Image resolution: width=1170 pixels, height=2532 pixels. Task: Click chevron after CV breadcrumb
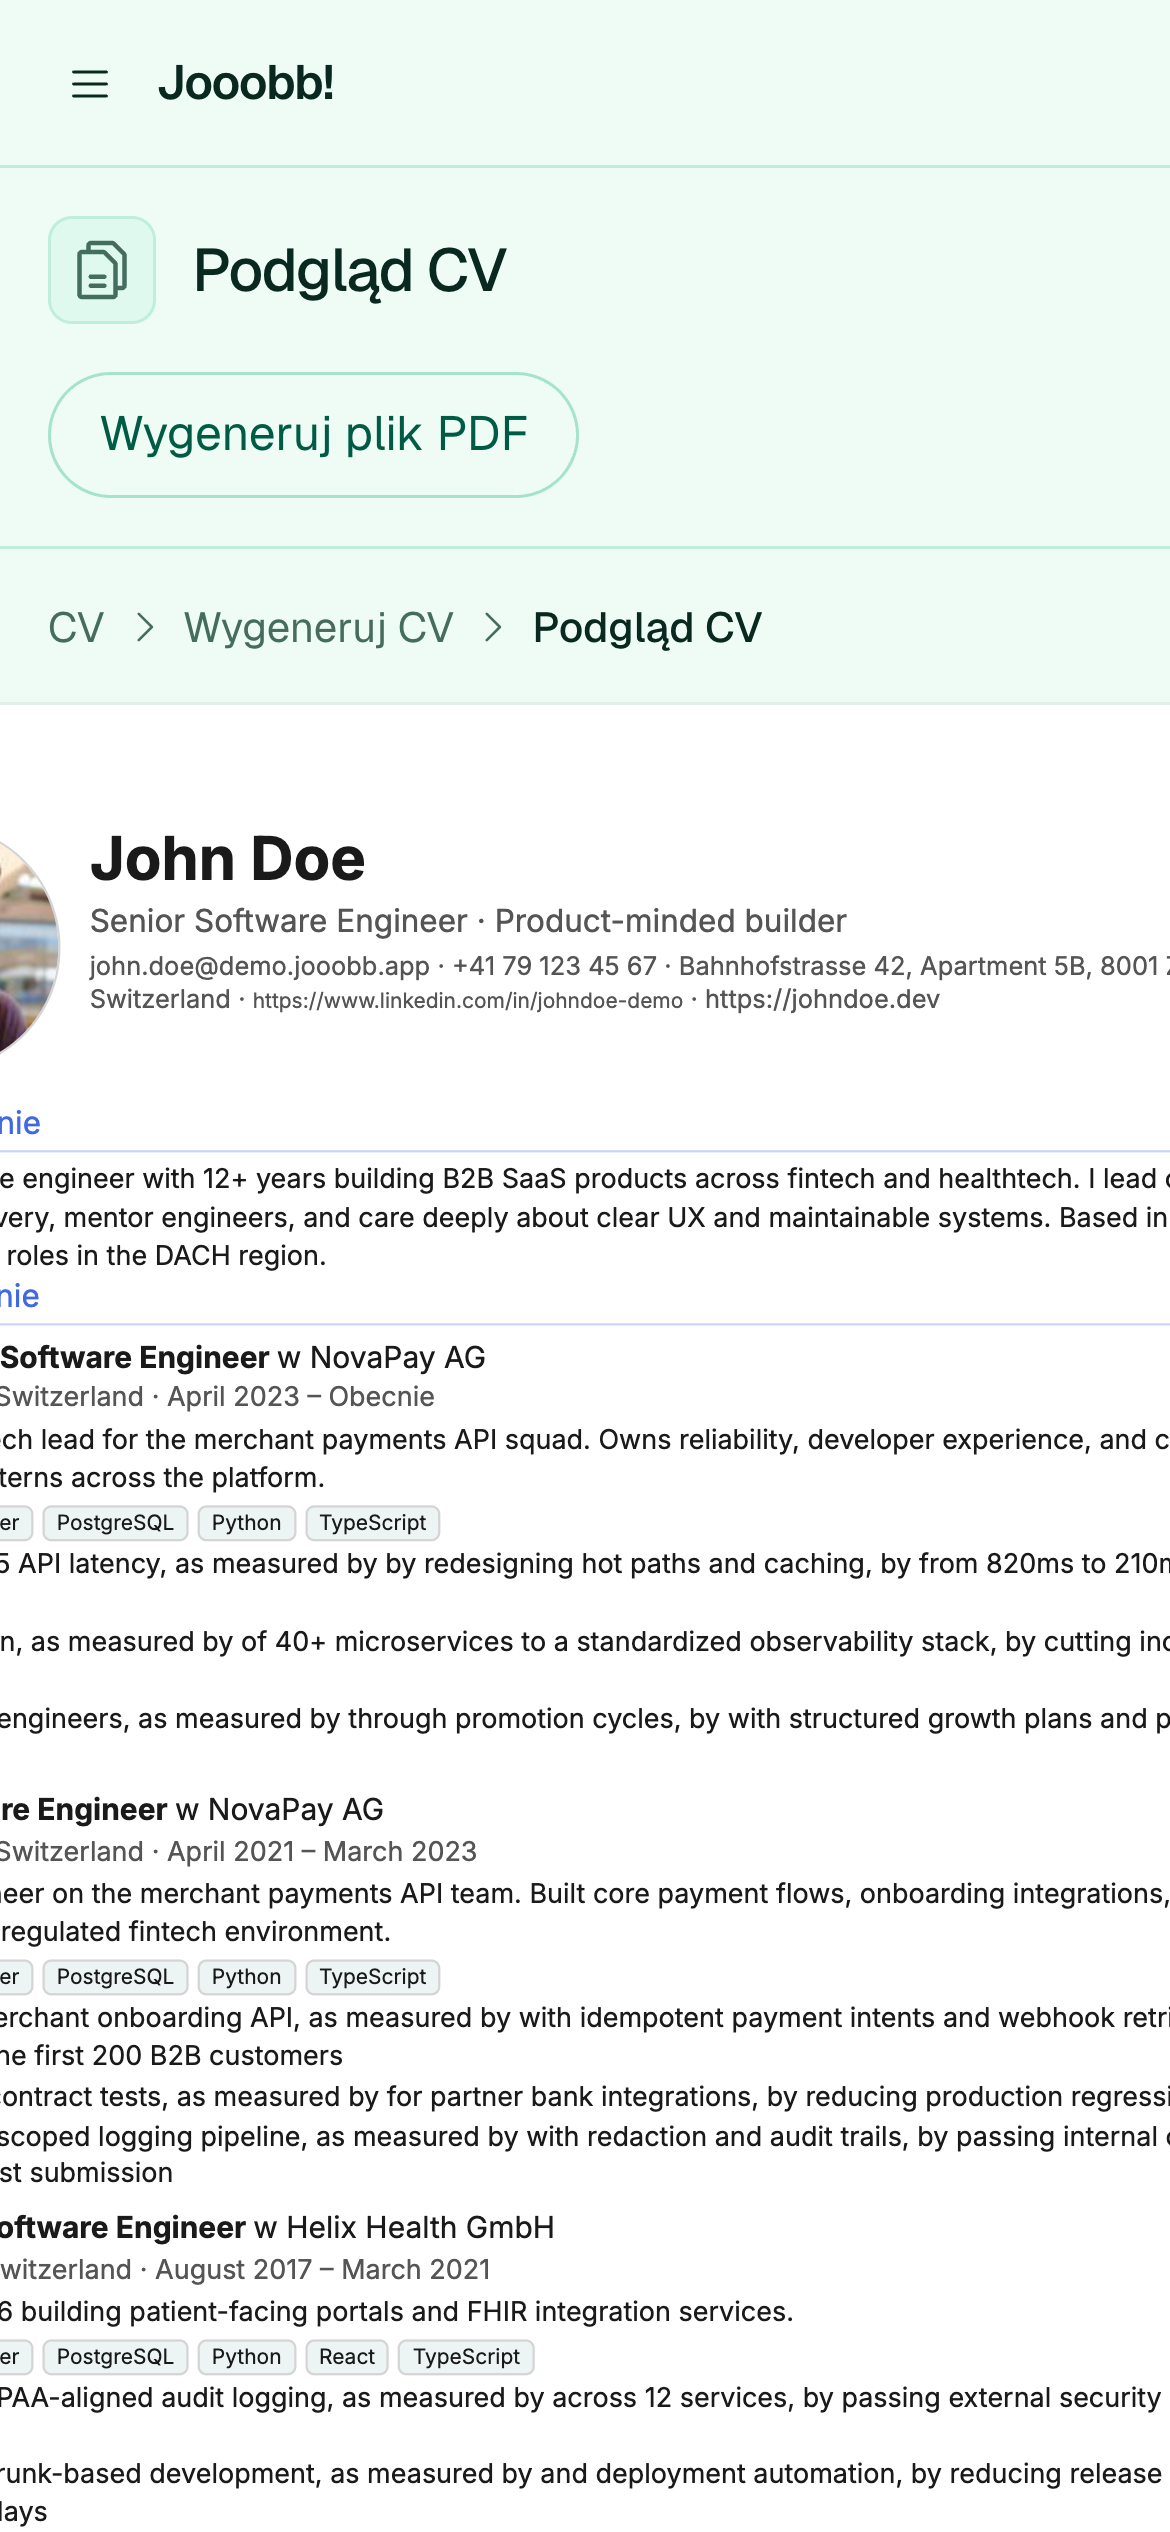point(145,628)
